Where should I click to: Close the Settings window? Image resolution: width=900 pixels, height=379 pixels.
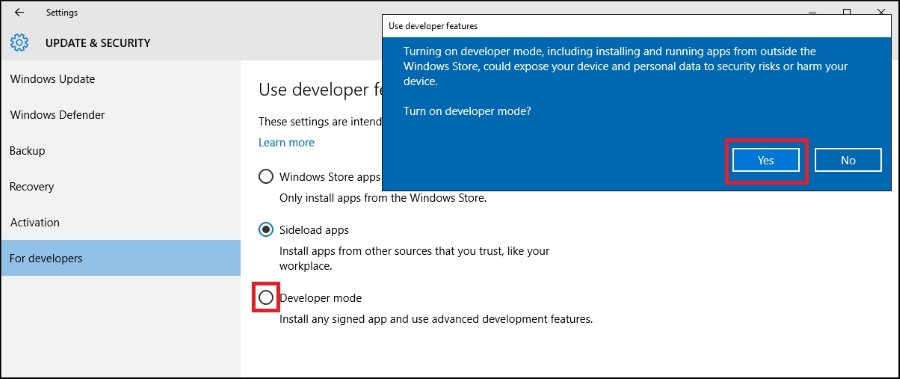click(880, 11)
